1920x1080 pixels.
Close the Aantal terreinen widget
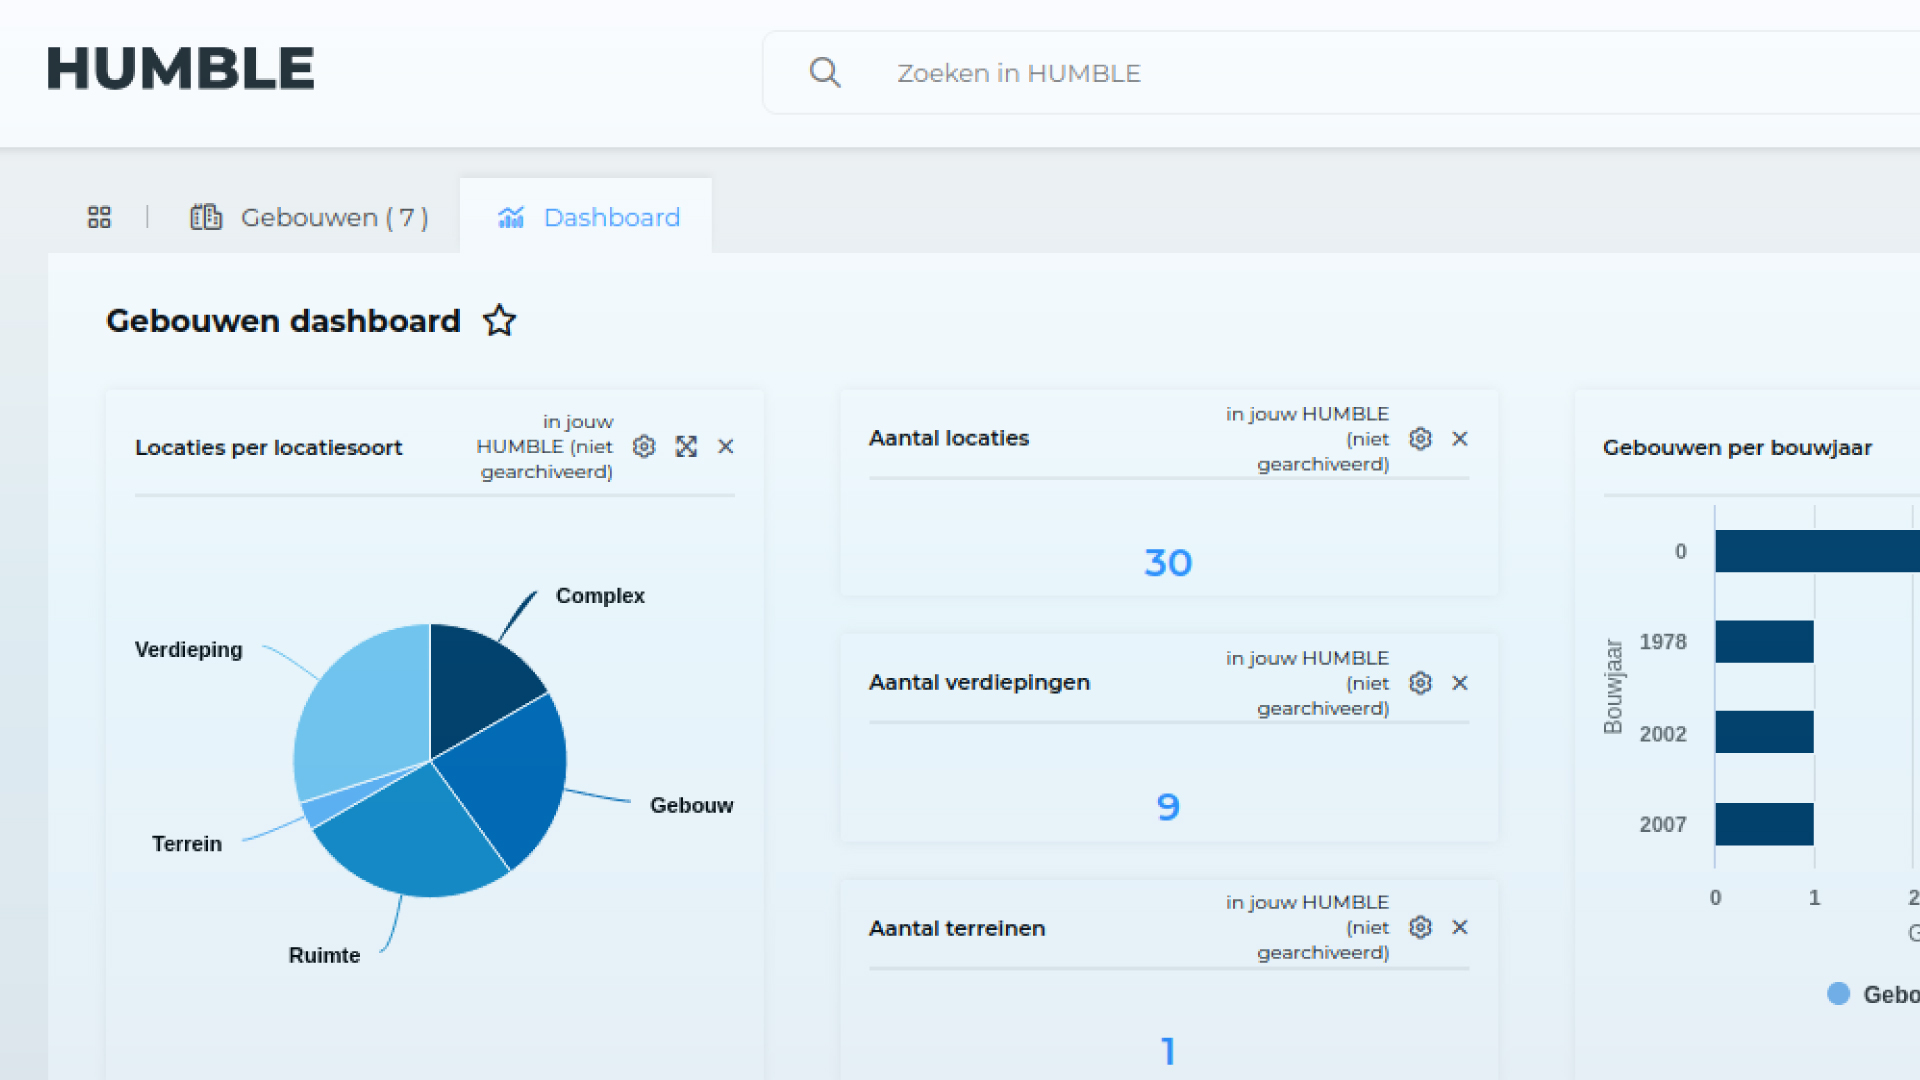1460,927
